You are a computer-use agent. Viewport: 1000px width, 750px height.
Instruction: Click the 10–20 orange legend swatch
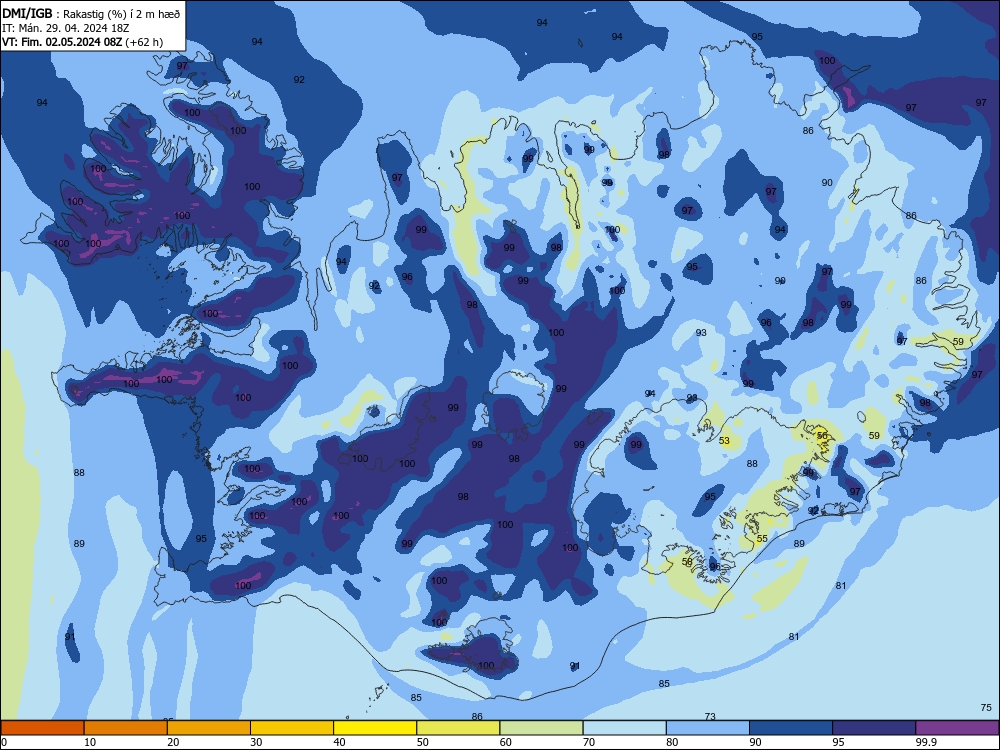(x=126, y=728)
